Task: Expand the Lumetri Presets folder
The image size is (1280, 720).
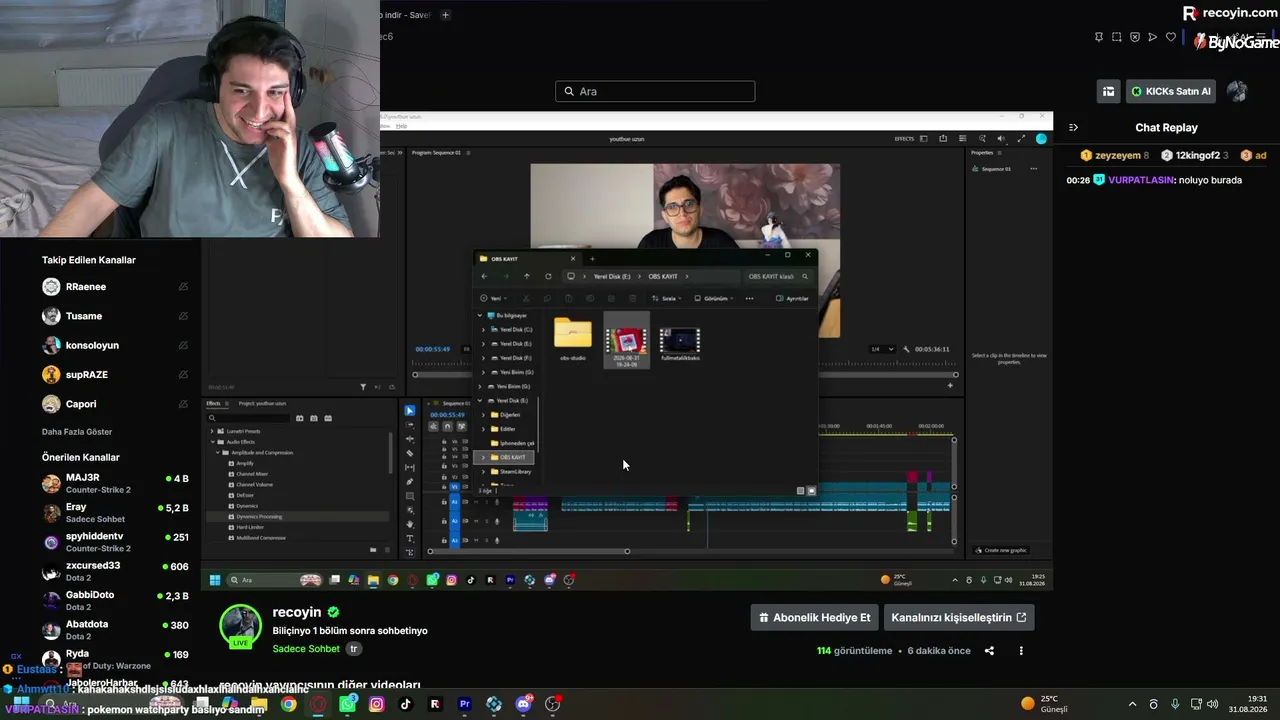Action: [212, 431]
